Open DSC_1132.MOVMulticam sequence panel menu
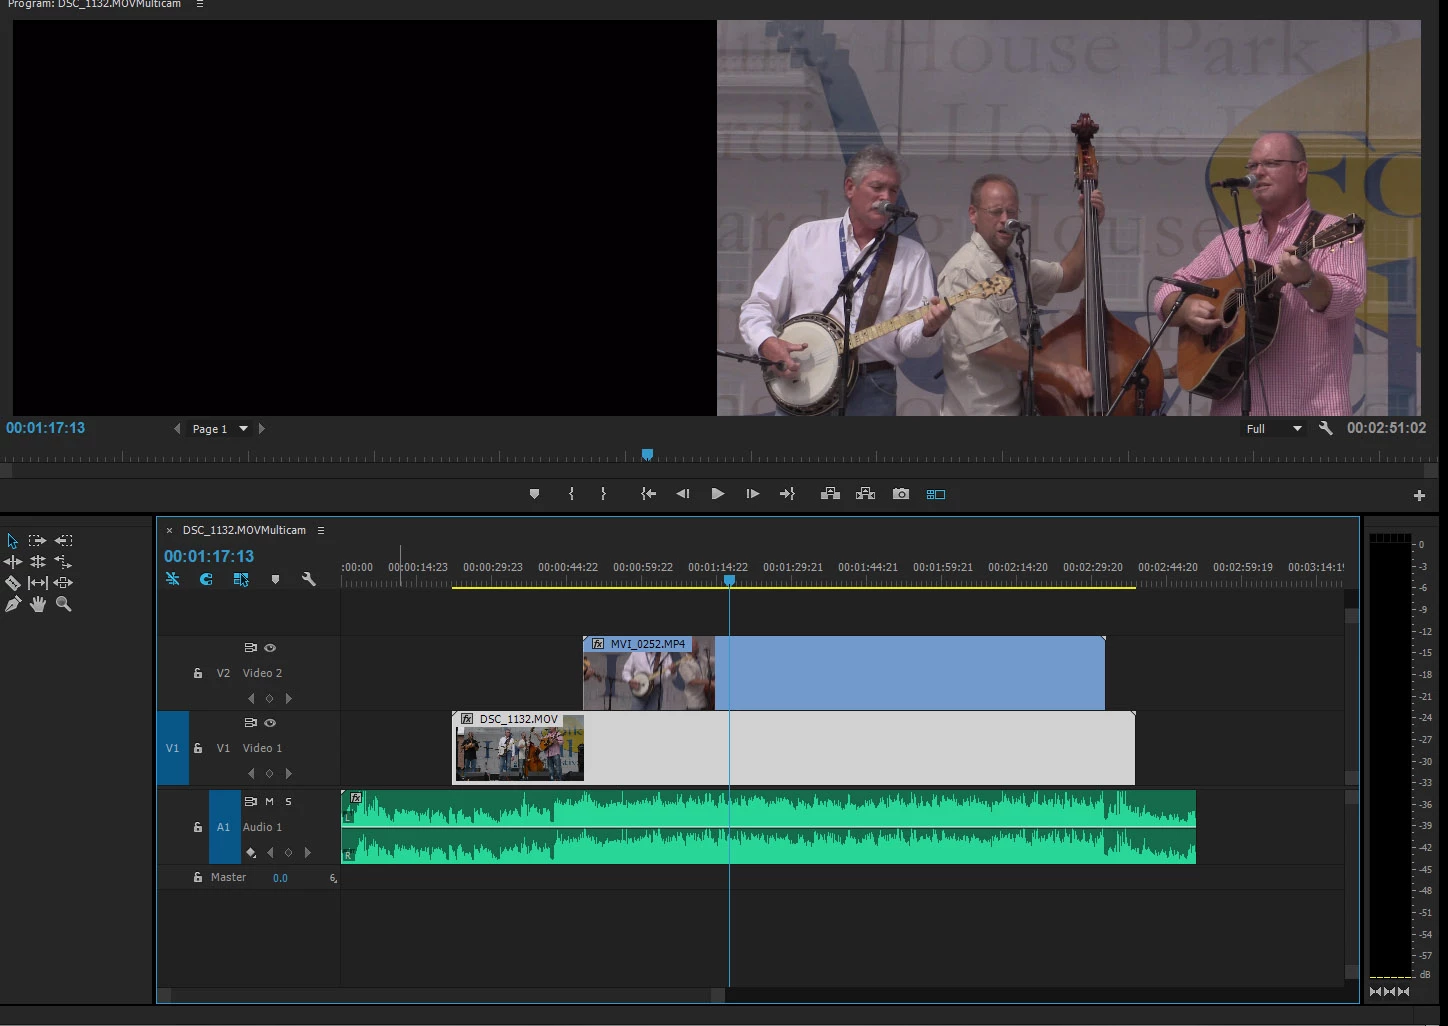The image size is (1448, 1026). [321, 531]
